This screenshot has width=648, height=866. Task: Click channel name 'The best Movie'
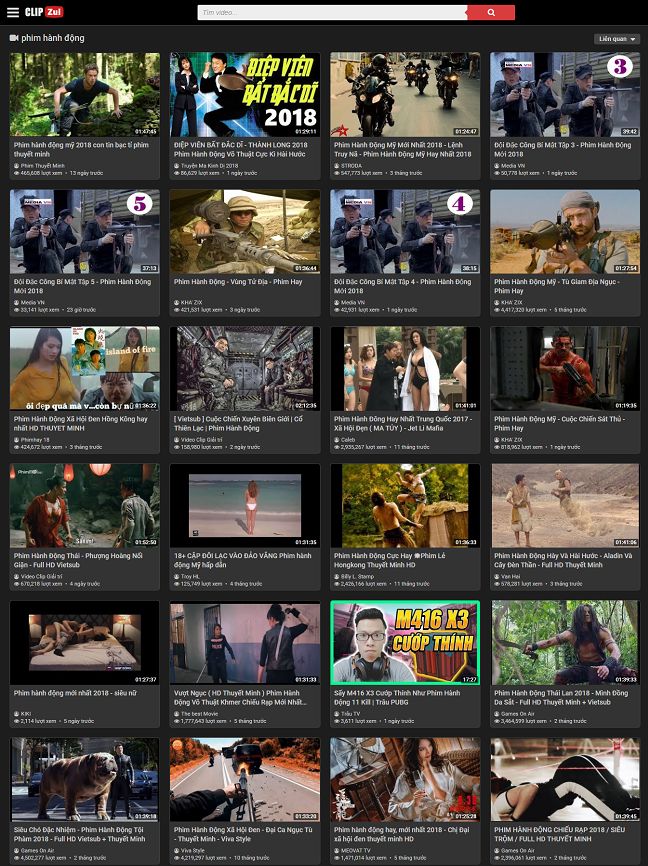click(x=199, y=714)
